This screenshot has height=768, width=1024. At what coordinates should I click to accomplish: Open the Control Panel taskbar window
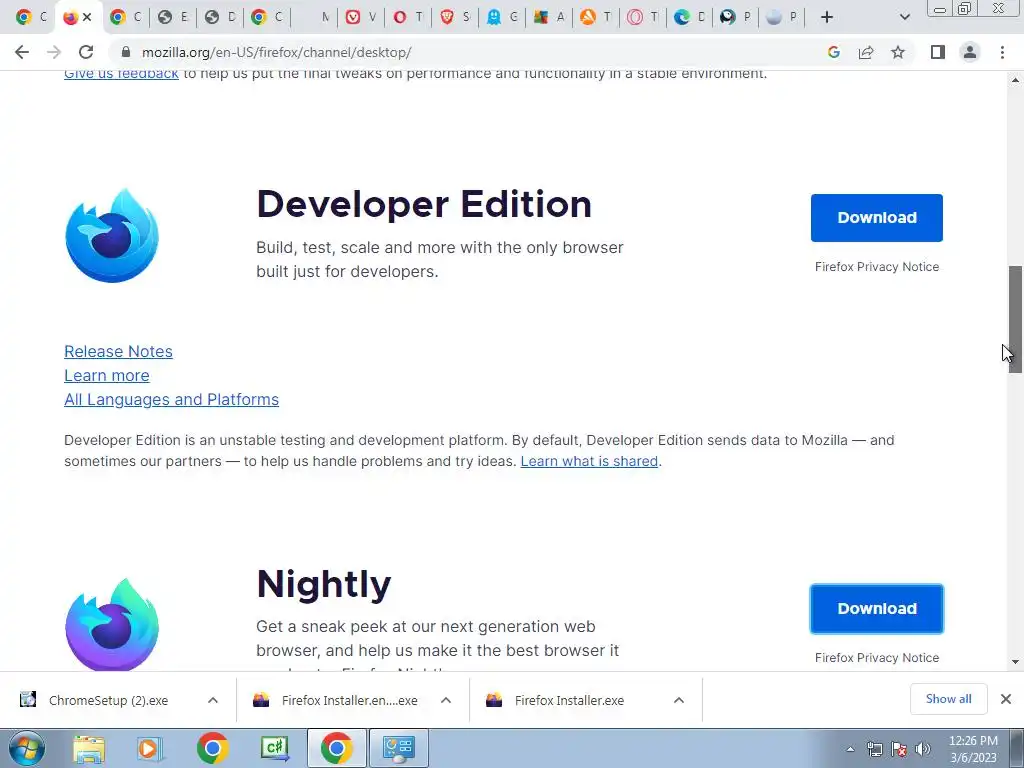(399, 748)
